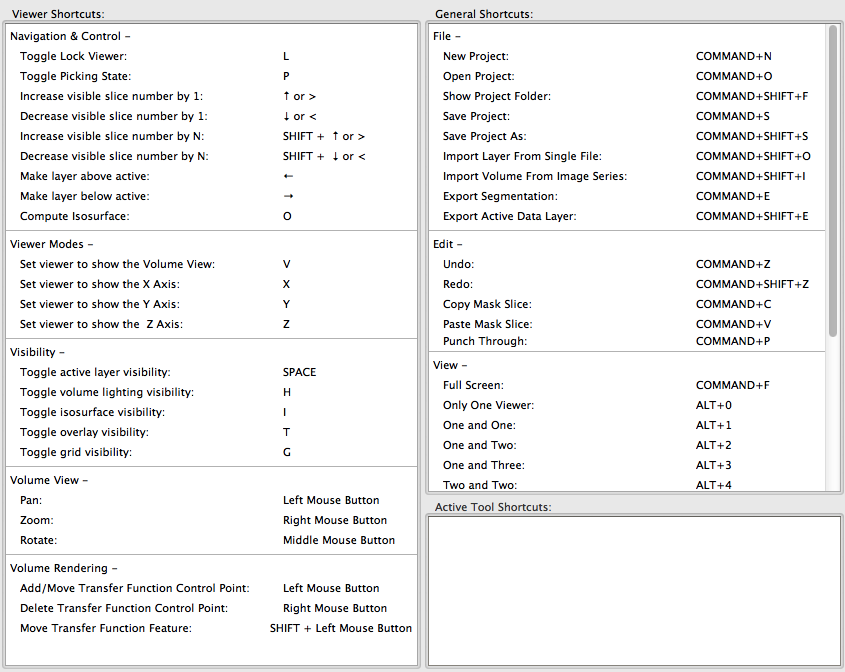Click the COMMAND+SHIFT+F shortcut value
The height and width of the screenshot is (672, 845).
tap(752, 96)
